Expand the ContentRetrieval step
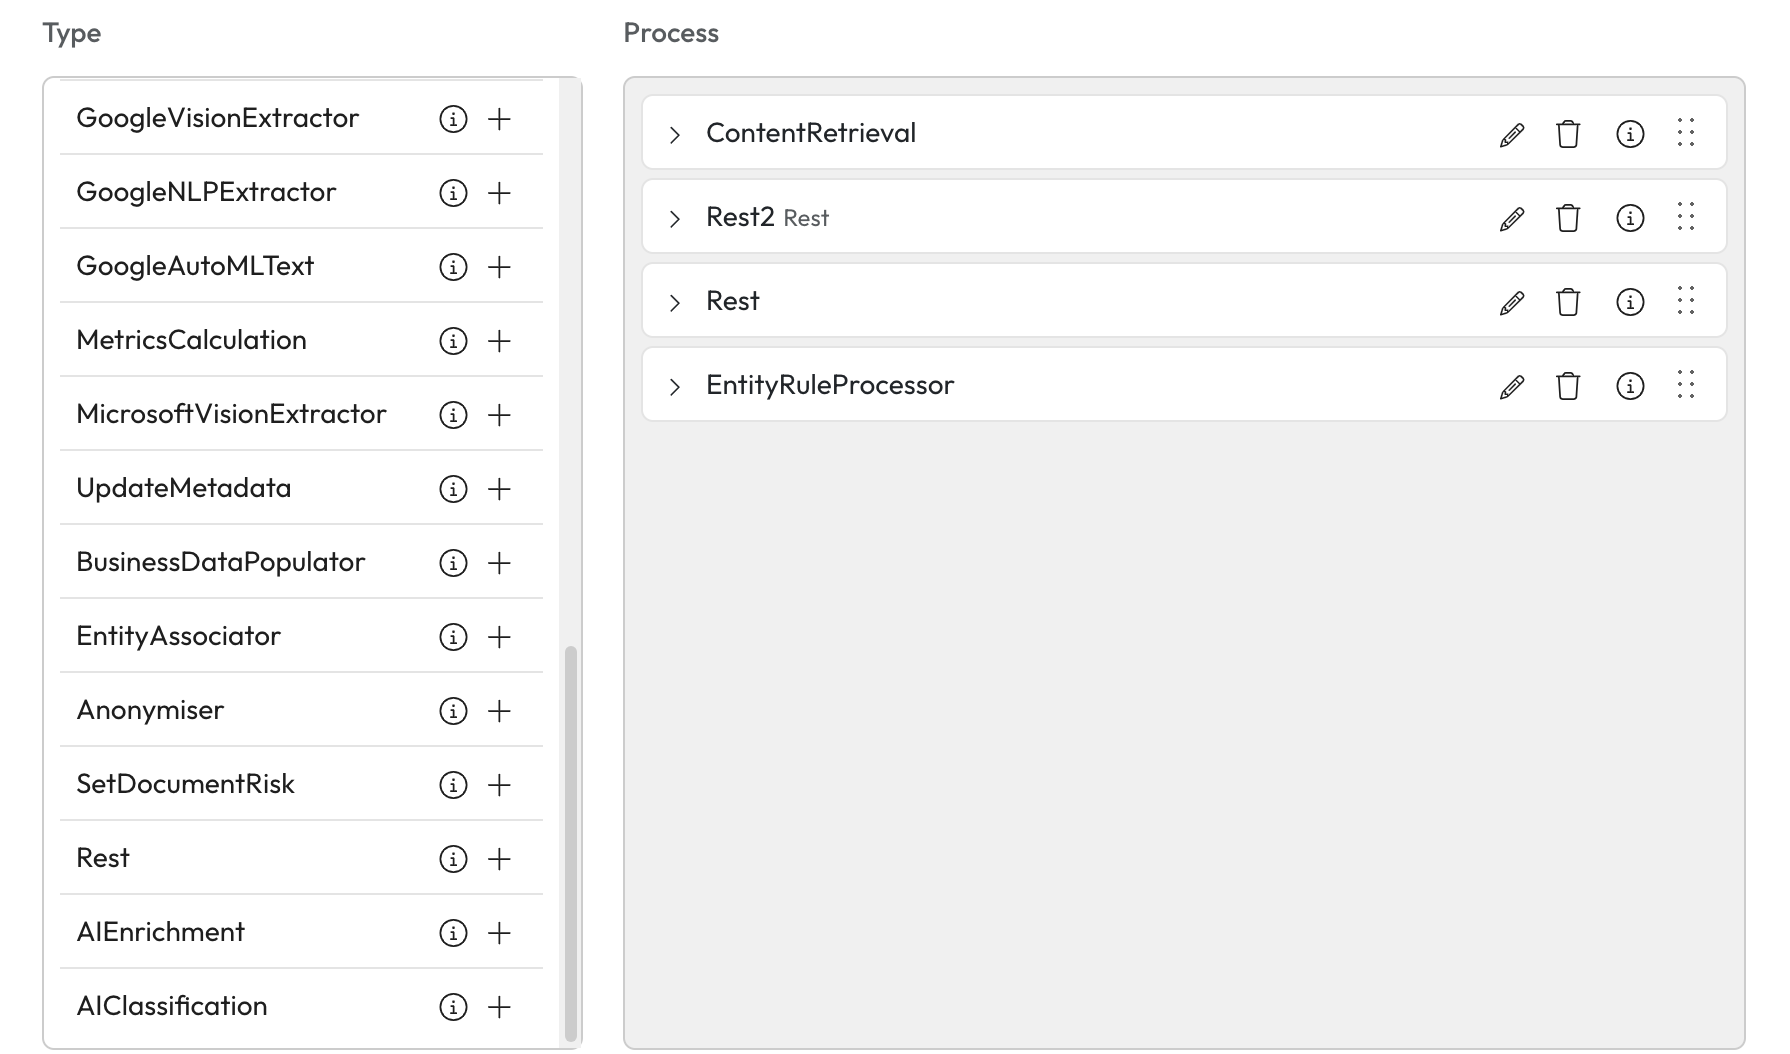This screenshot has height=1054, width=1790. [675, 134]
